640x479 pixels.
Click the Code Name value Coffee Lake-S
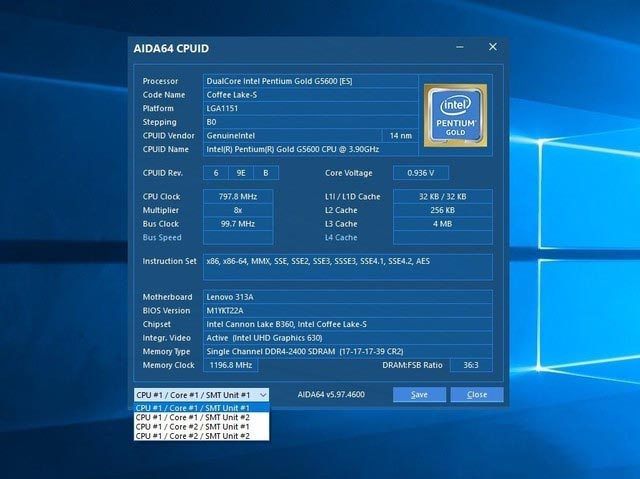click(311, 95)
